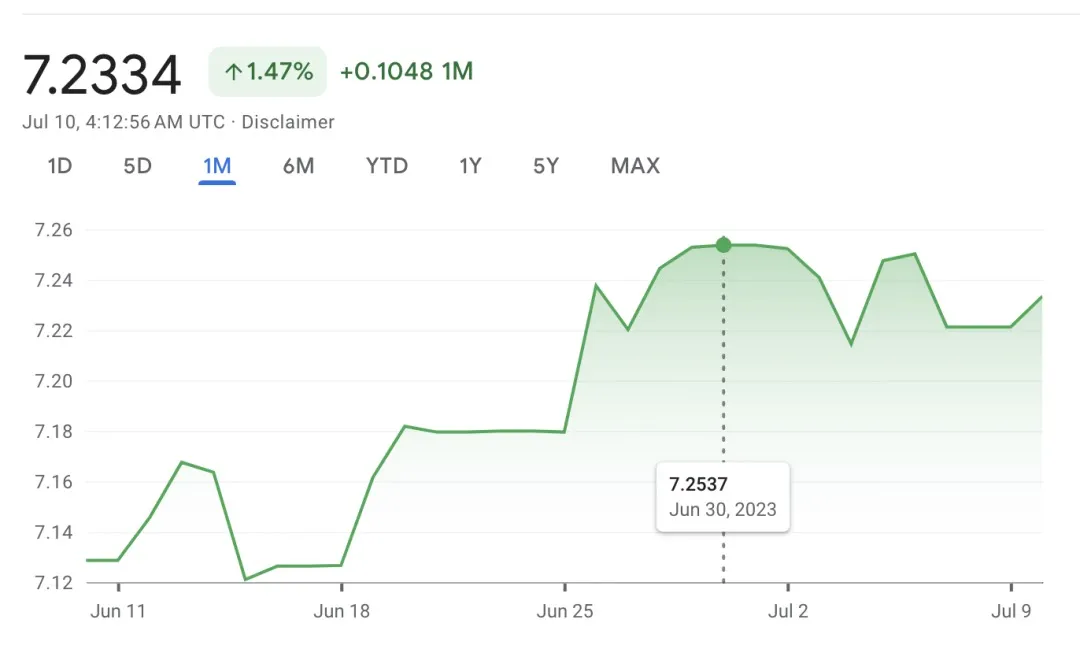Click the Jun 25 date on the axis
The height and width of the screenshot is (649, 1080).
click(565, 610)
